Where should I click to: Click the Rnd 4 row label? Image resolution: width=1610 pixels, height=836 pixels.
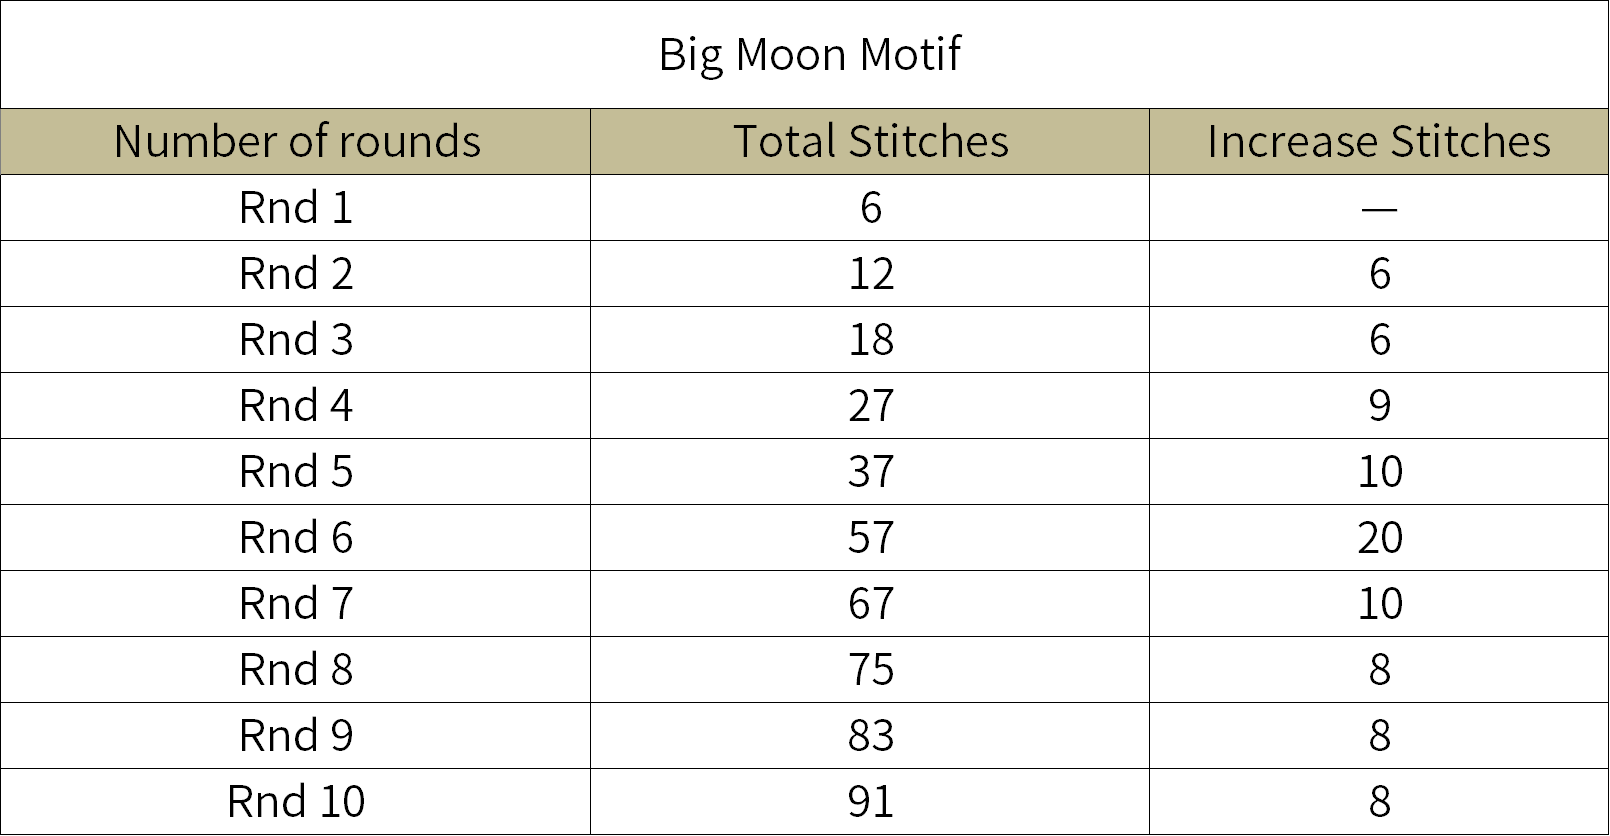click(x=296, y=405)
